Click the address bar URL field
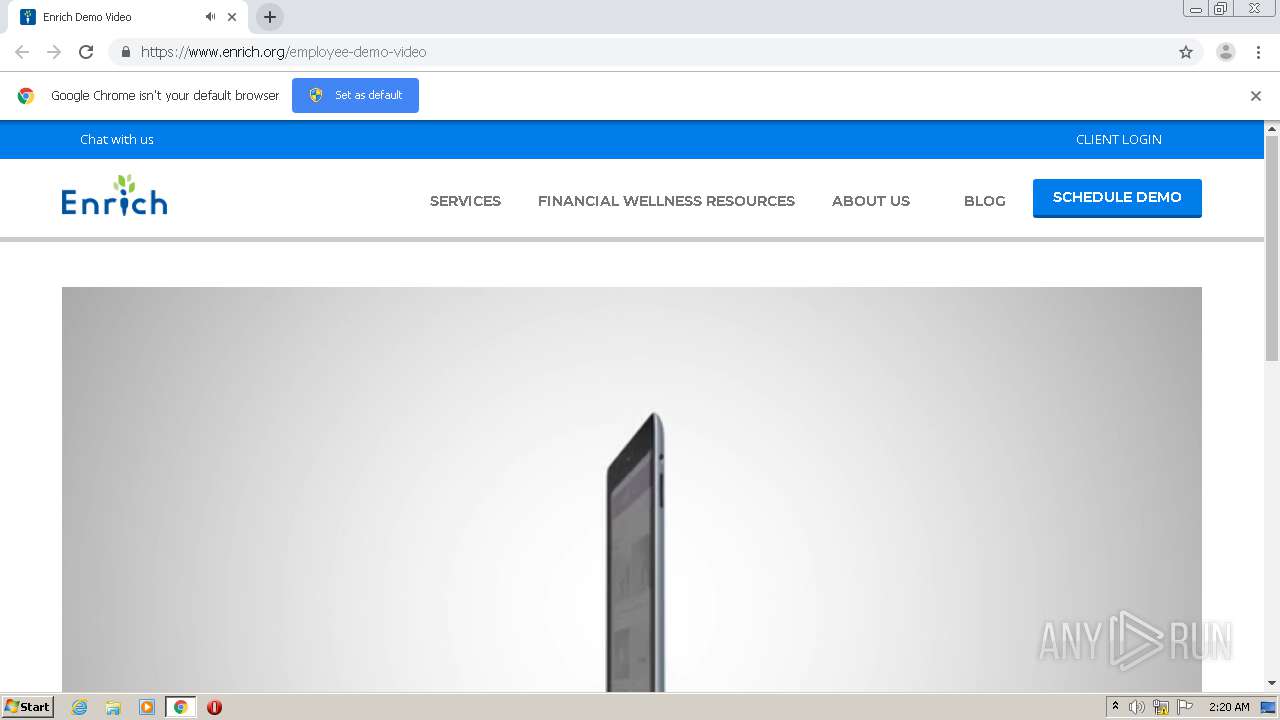This screenshot has width=1280, height=720. (640, 52)
